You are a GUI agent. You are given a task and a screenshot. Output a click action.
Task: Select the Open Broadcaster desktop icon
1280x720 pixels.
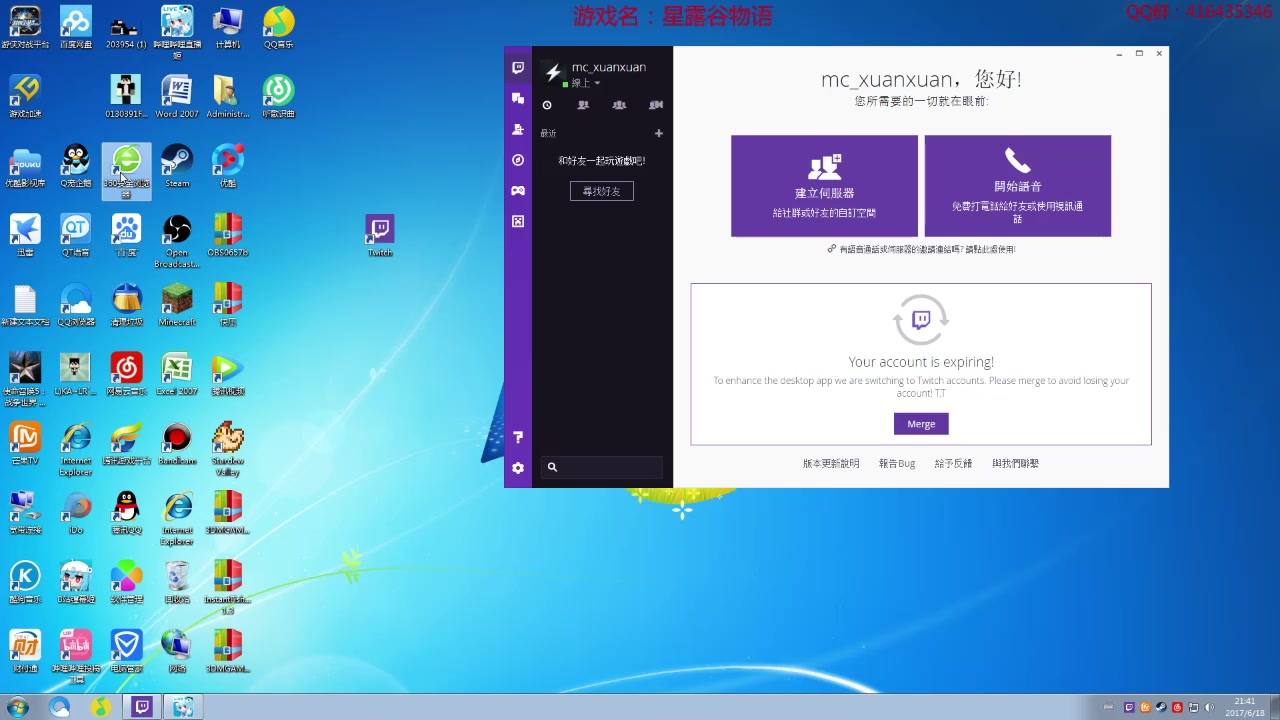(x=177, y=241)
